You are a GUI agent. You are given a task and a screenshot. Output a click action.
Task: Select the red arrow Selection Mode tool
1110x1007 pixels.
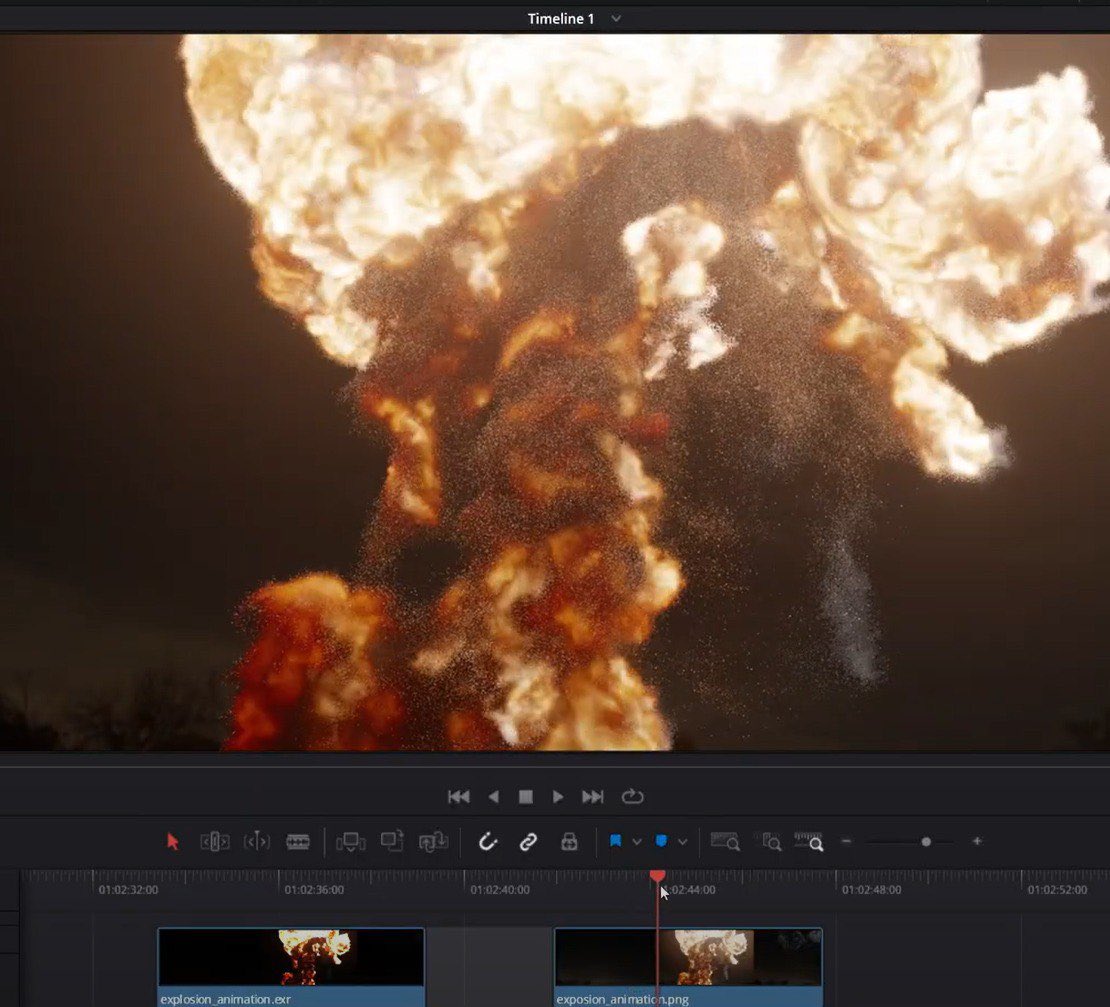click(x=173, y=841)
